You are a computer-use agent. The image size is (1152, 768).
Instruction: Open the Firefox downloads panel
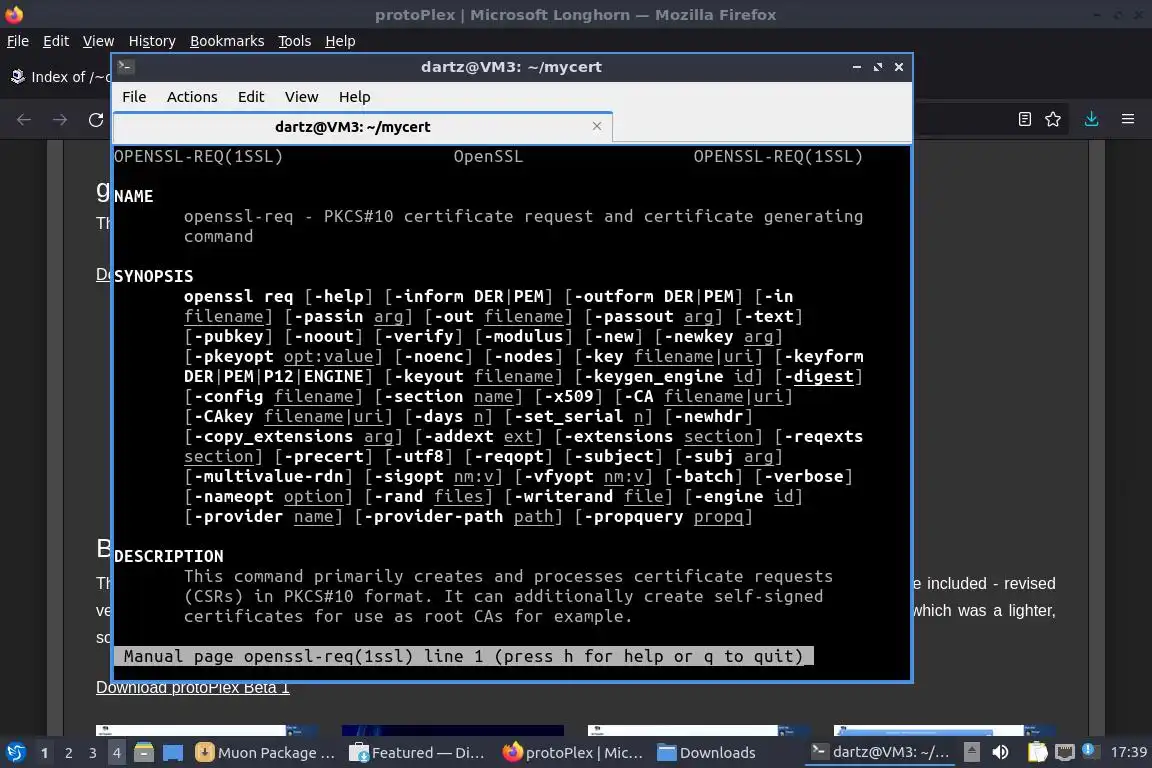pos(1092,119)
